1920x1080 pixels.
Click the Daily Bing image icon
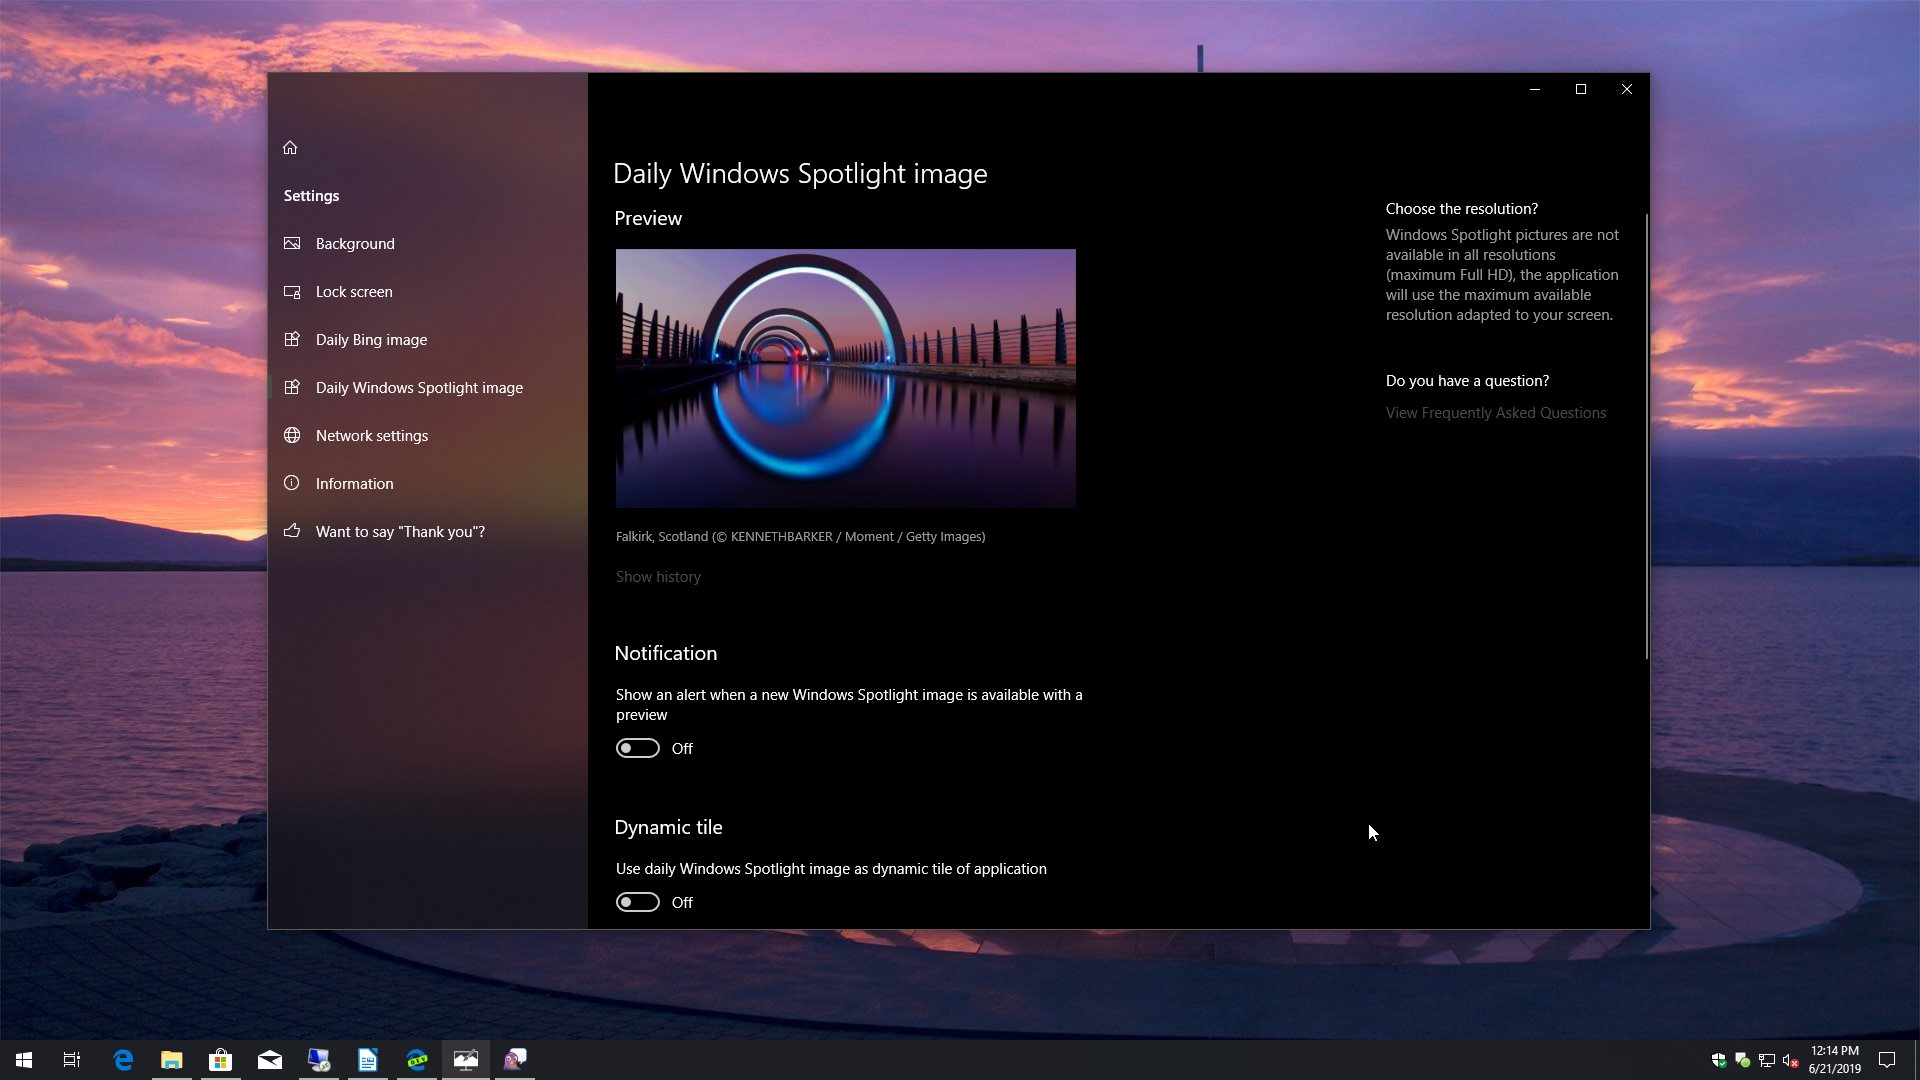[292, 339]
